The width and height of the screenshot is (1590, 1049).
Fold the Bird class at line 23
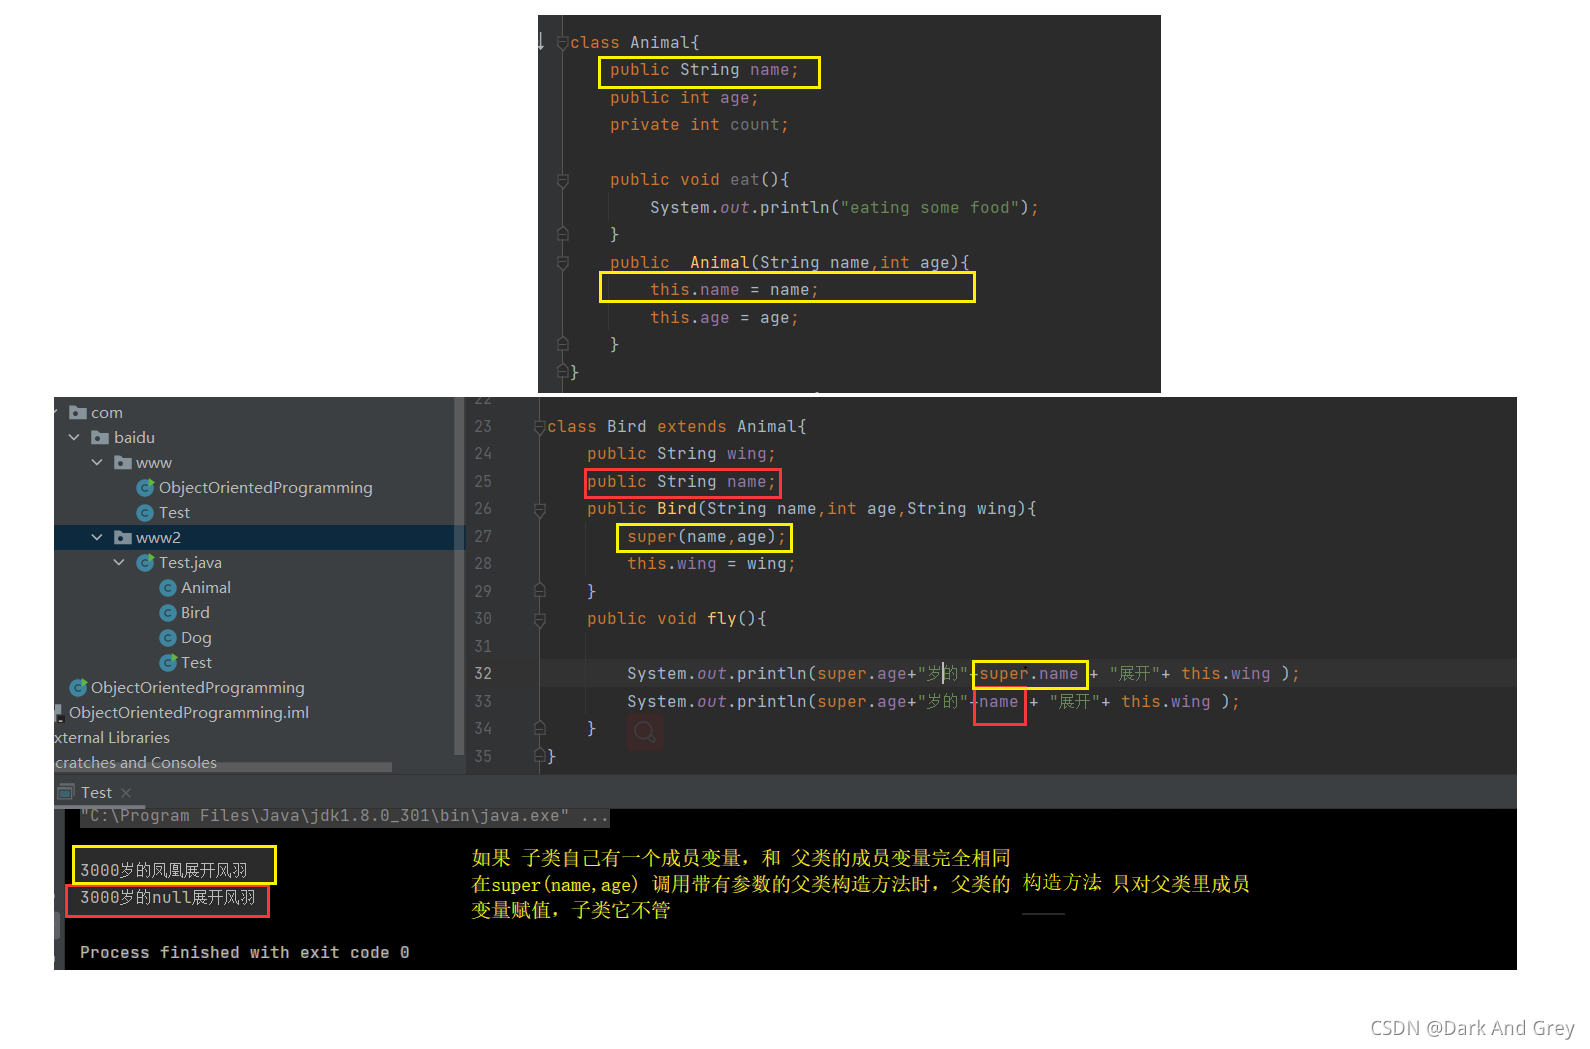point(540,427)
